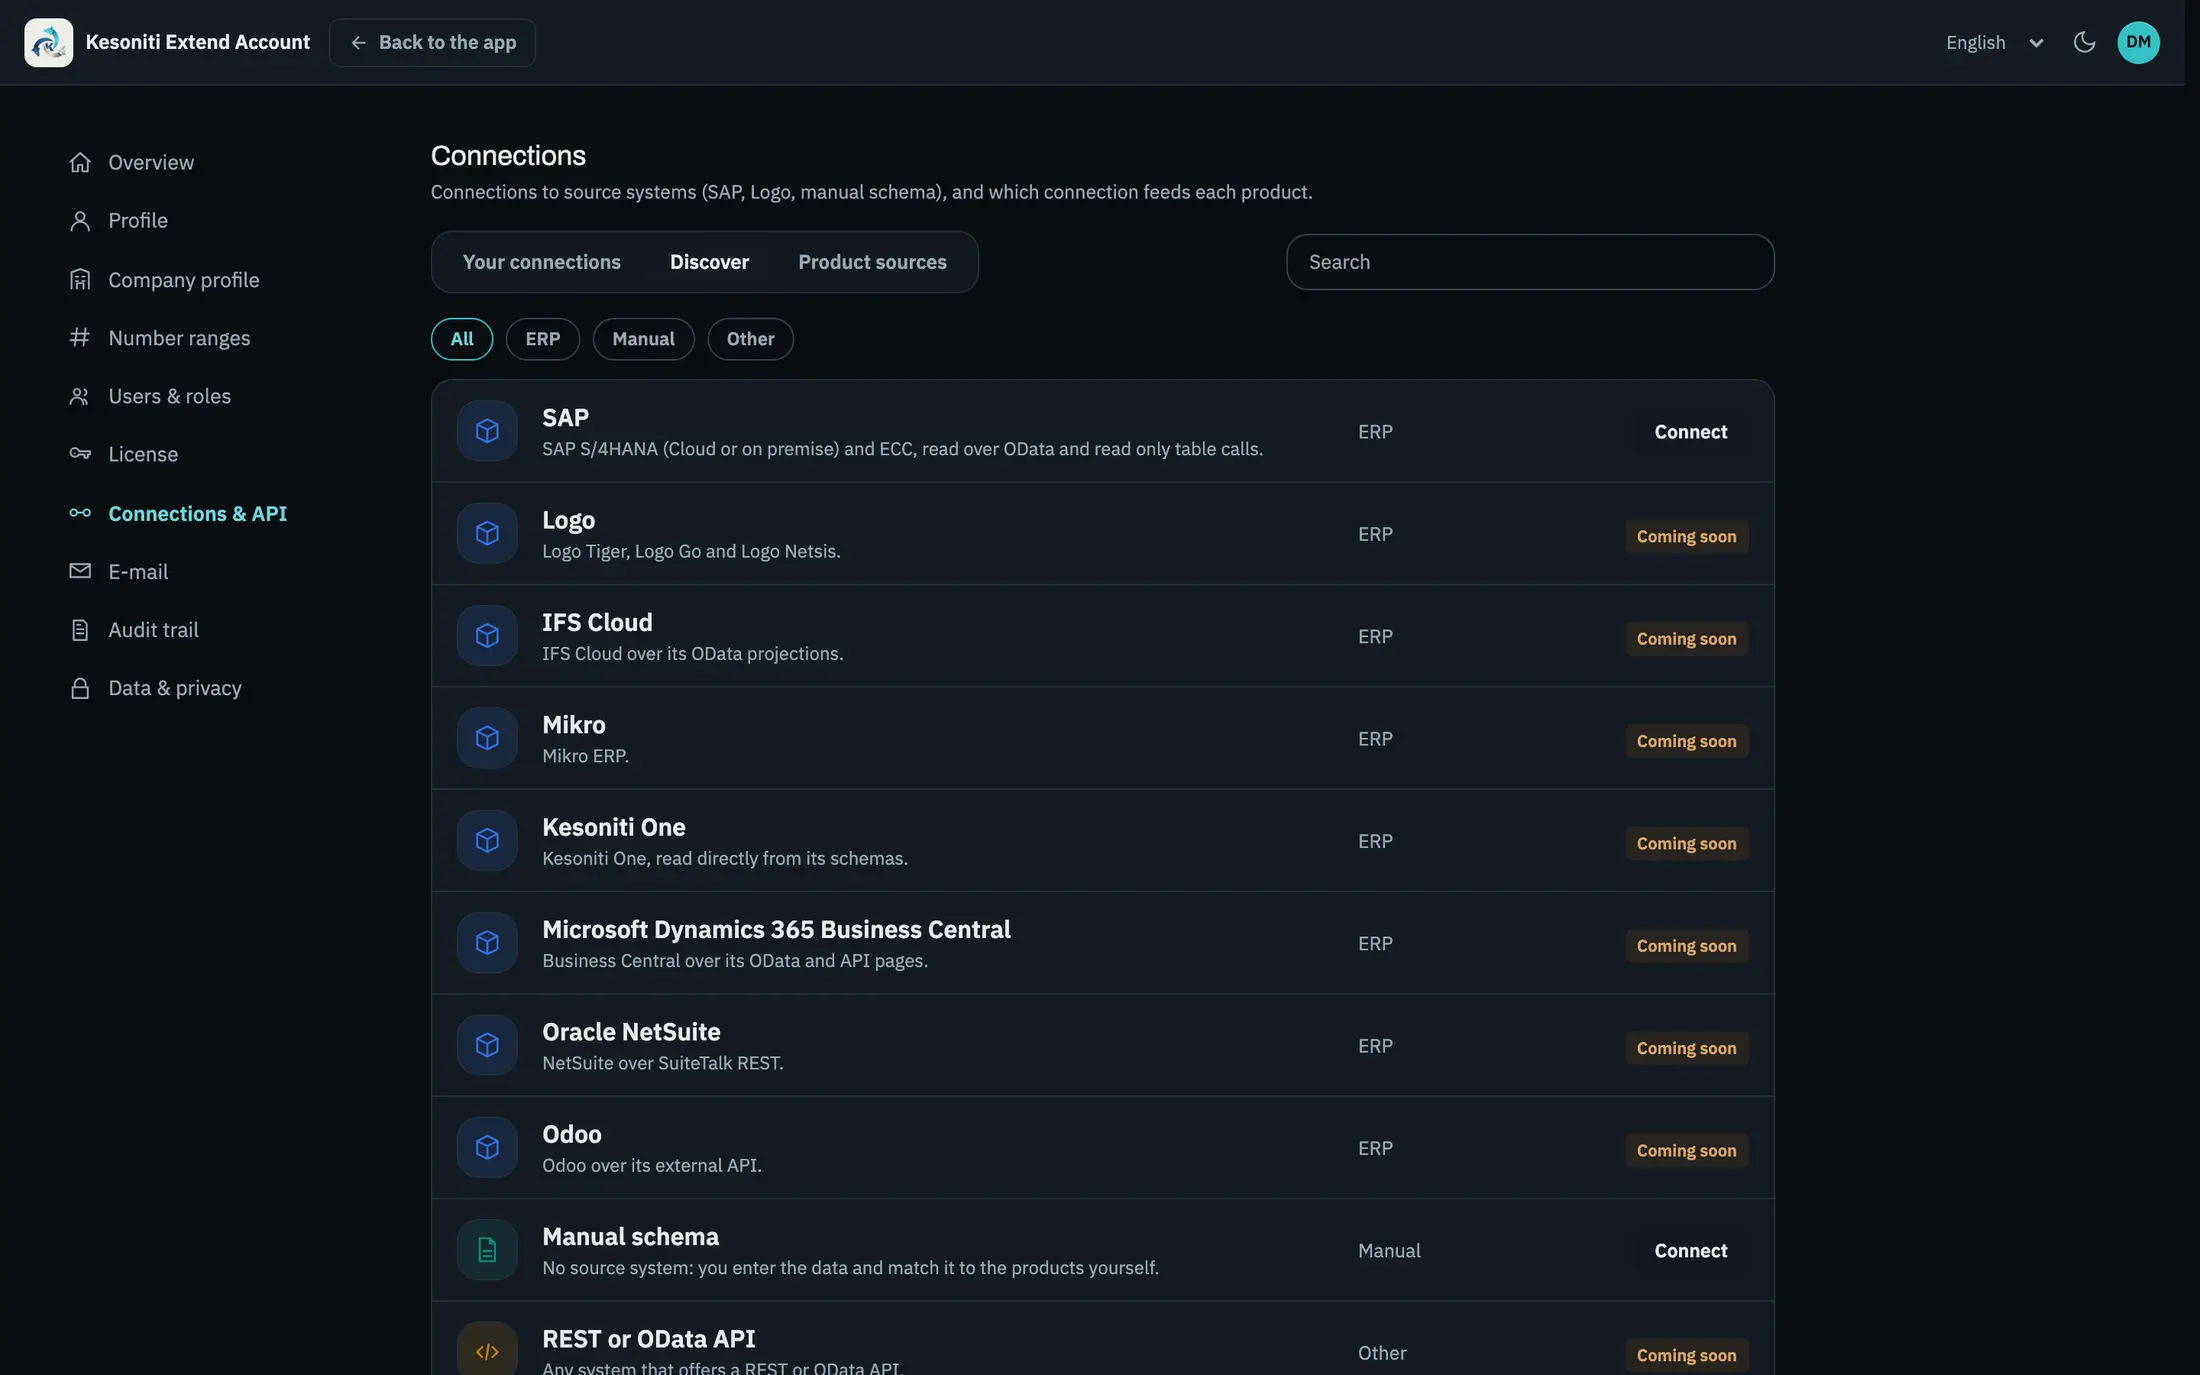The height and width of the screenshot is (1375, 2200).
Task: Click the Kesoniti Extend Account title
Action: point(198,42)
